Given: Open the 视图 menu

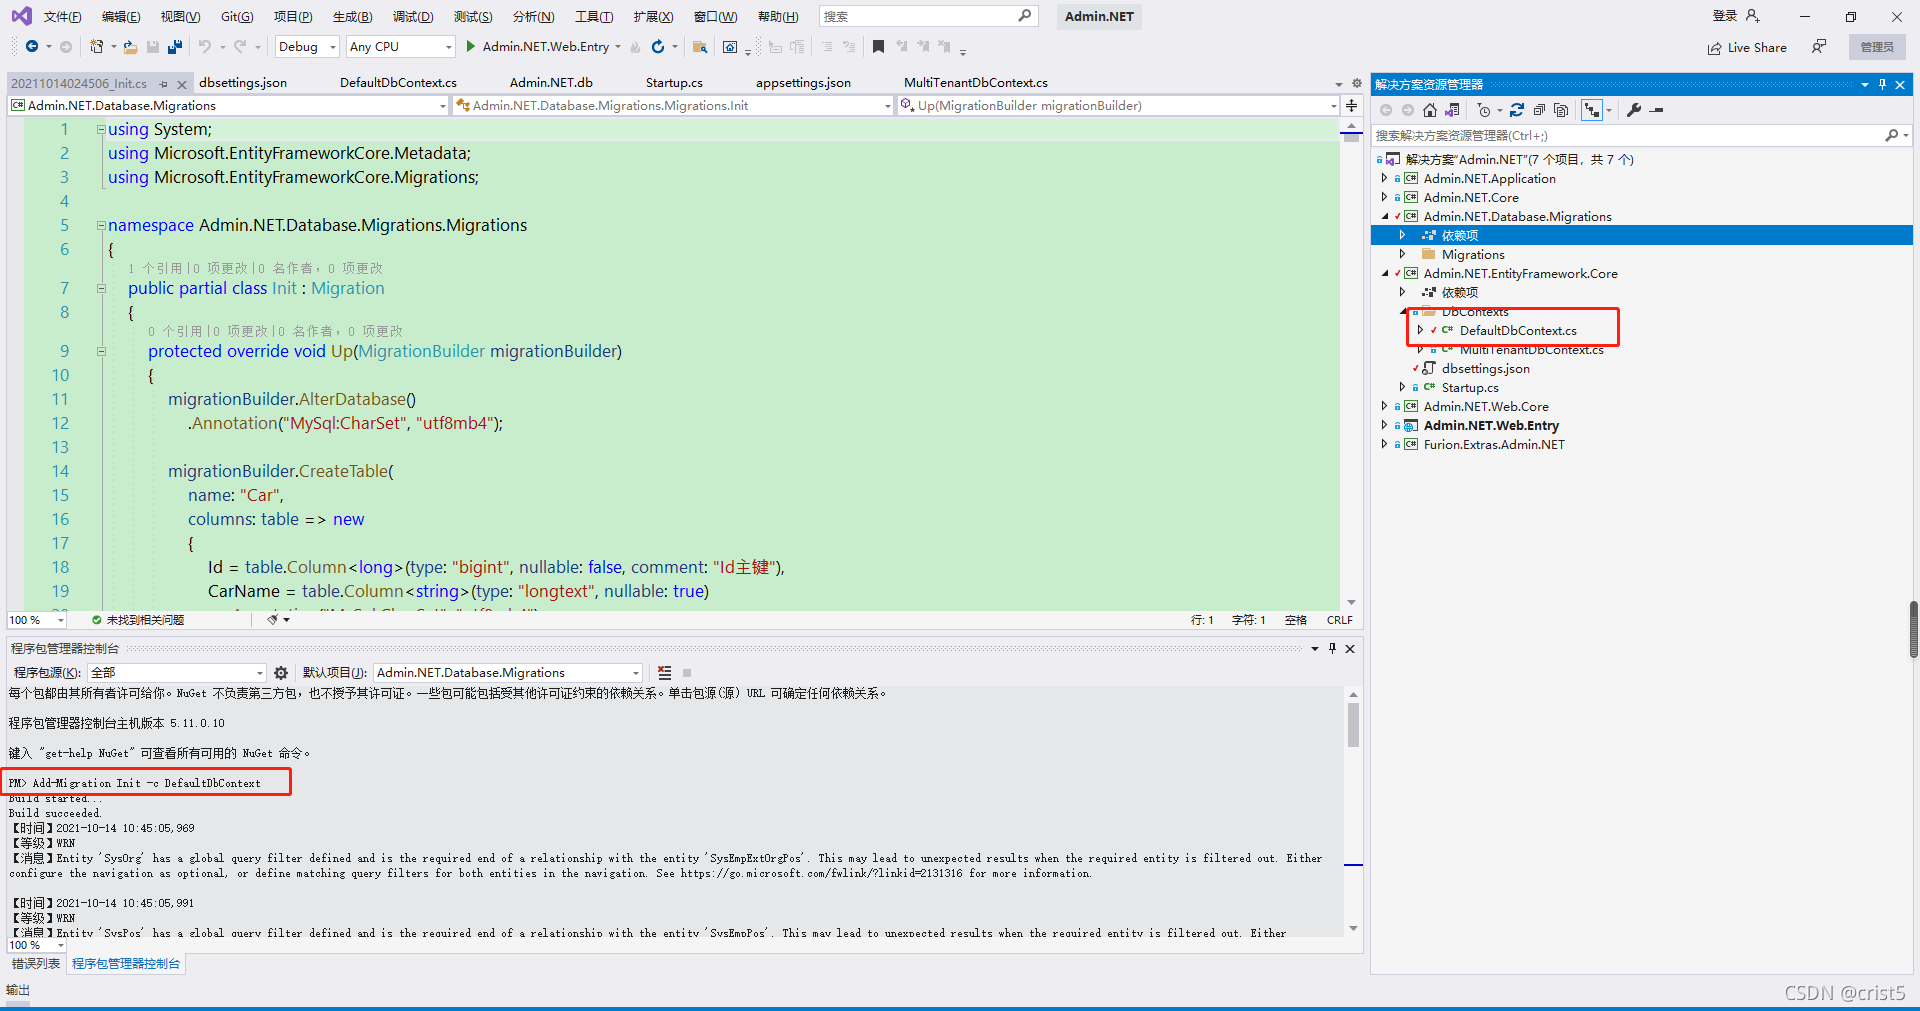Looking at the screenshot, I should [x=180, y=16].
